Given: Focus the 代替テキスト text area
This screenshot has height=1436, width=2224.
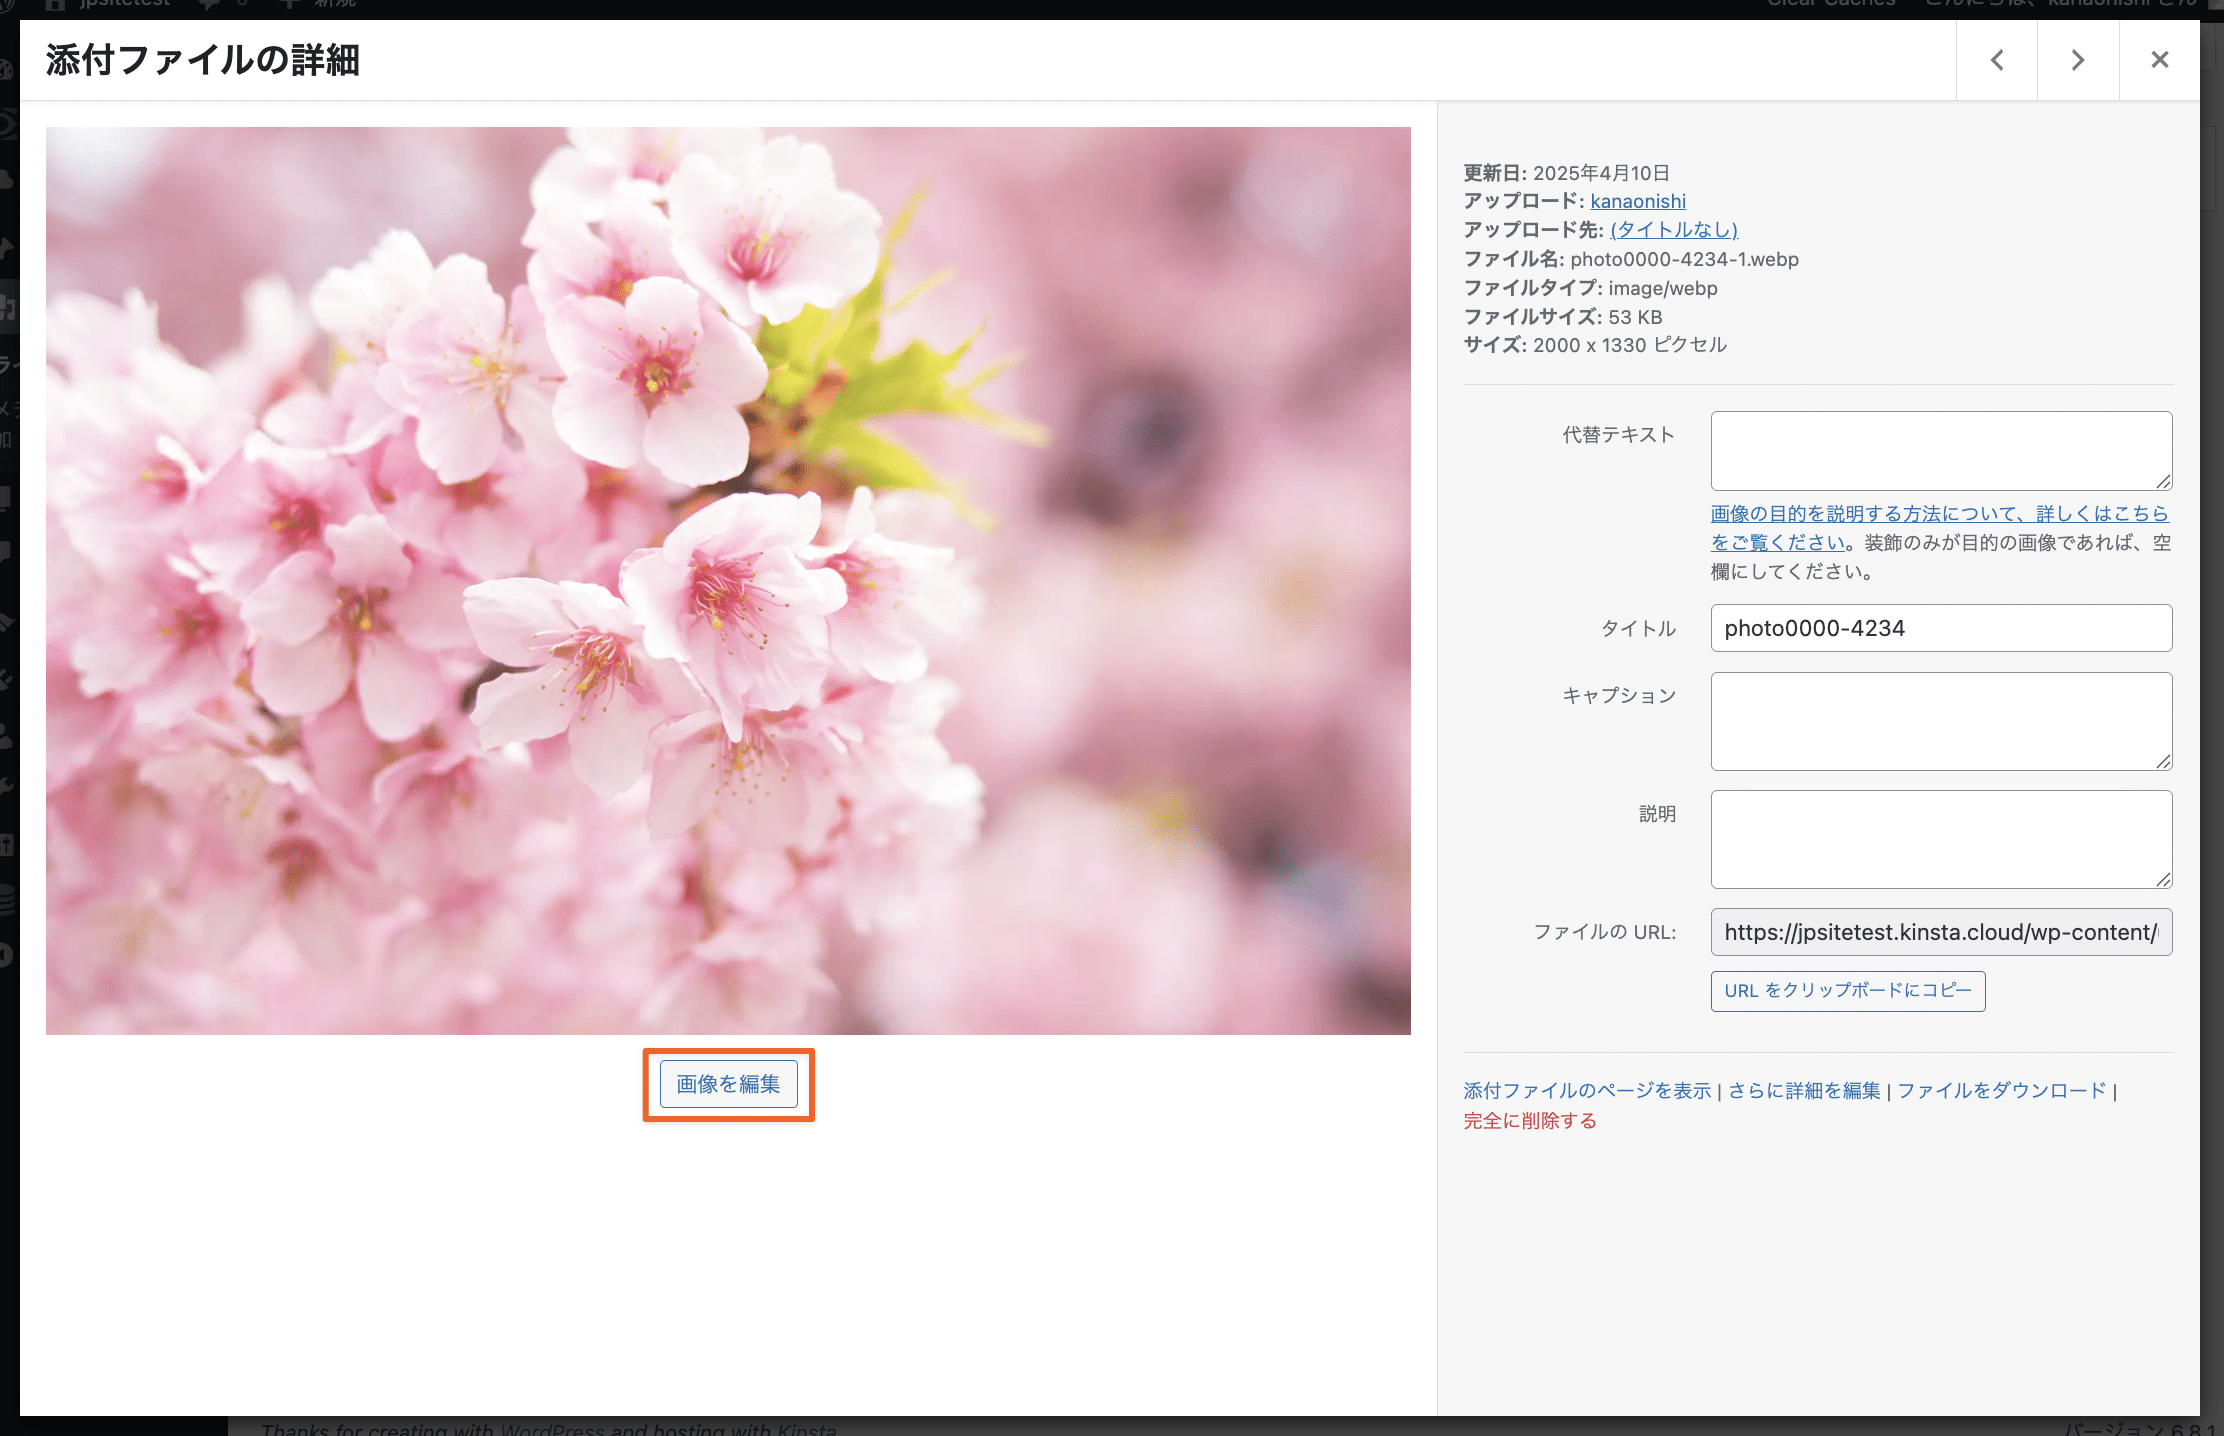Looking at the screenshot, I should click(1940, 450).
